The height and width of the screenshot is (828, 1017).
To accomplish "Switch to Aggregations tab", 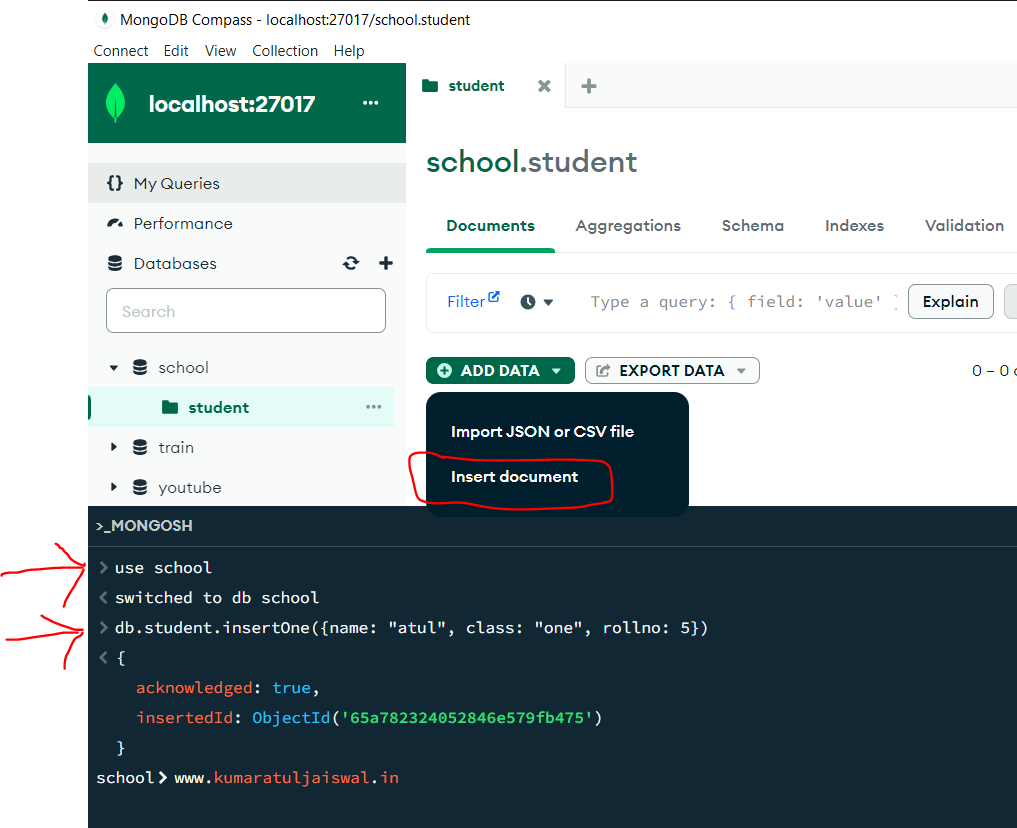I will pyautogui.click(x=628, y=226).
